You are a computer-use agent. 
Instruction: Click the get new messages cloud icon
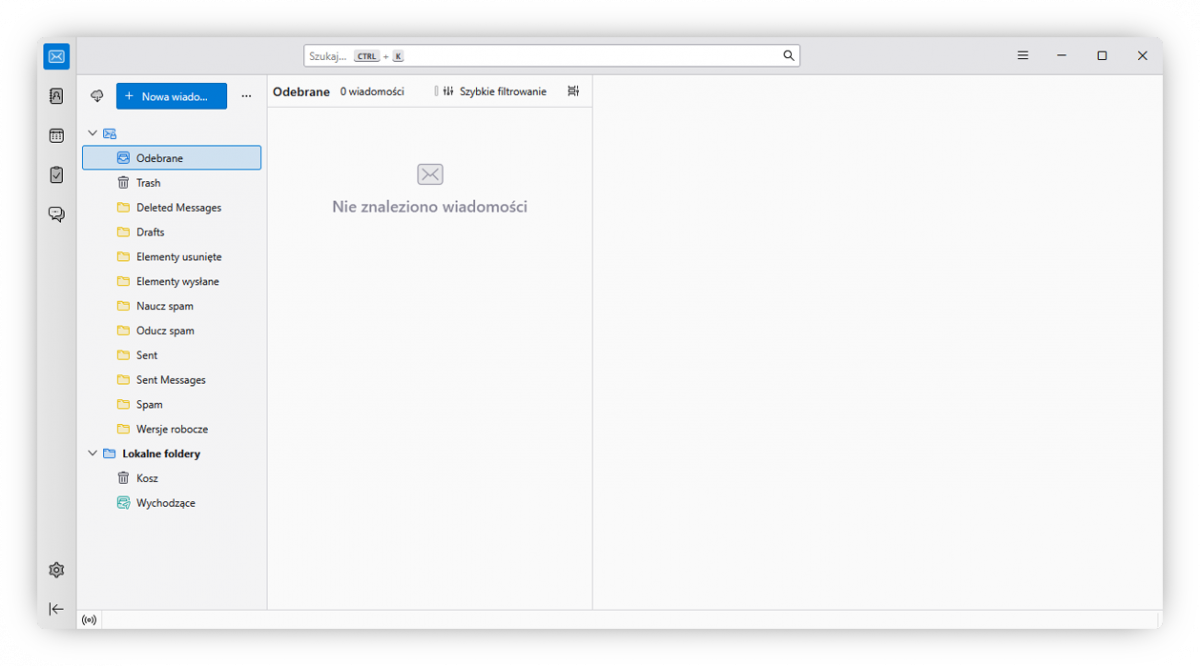(96, 95)
